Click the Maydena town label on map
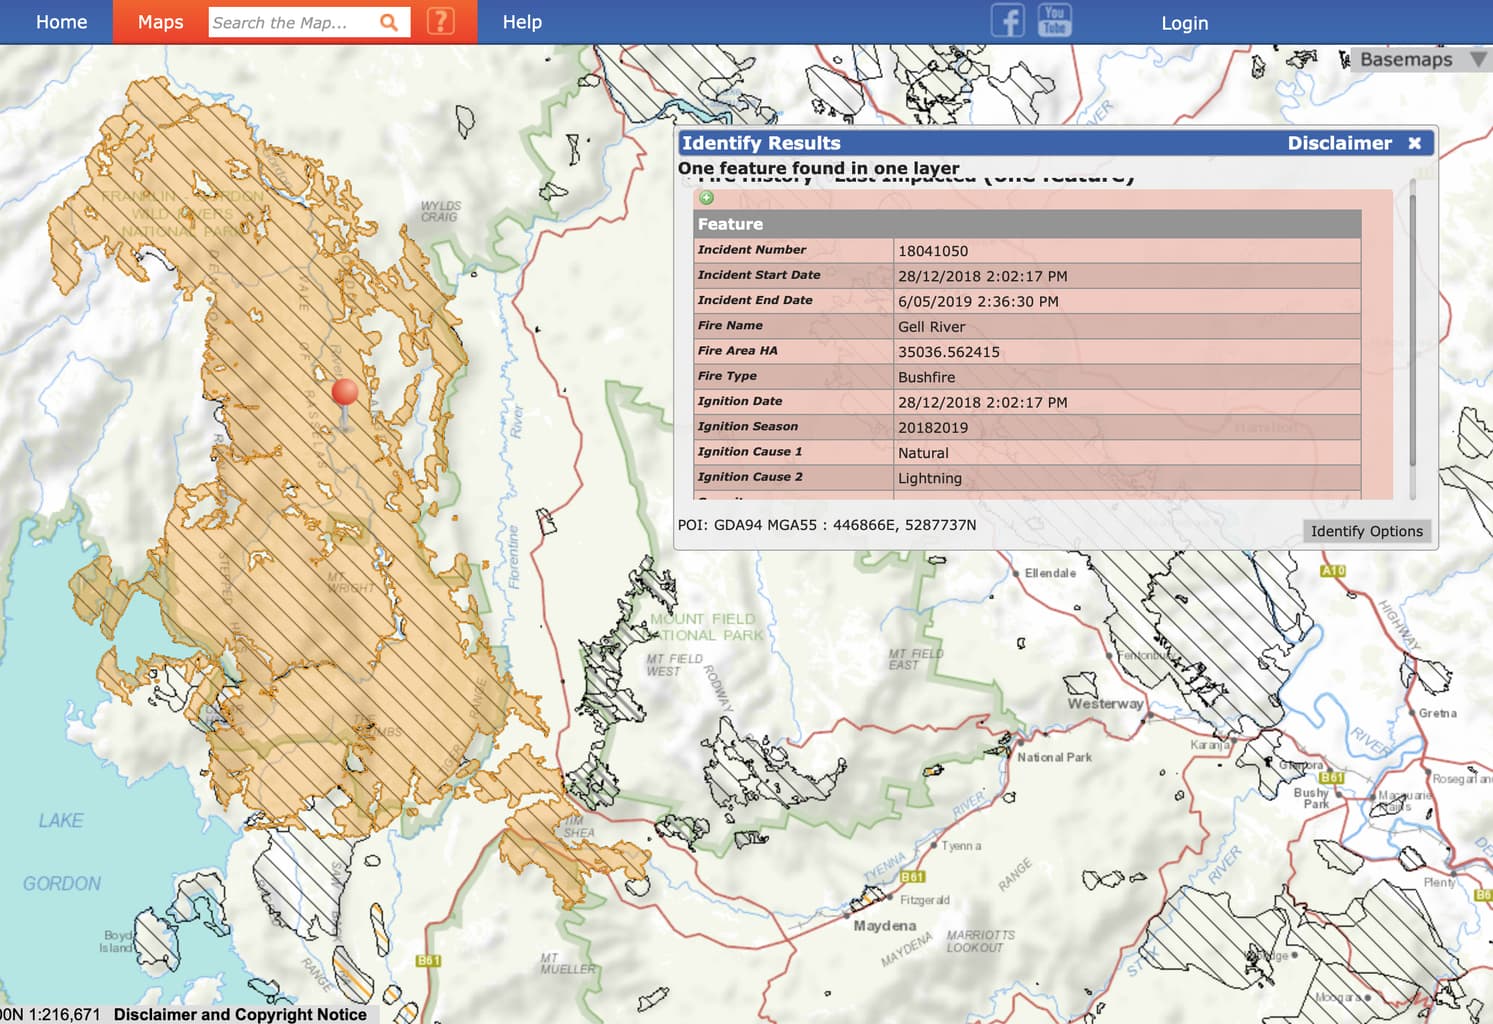Screen dimensions: 1493x1024 point(884,926)
